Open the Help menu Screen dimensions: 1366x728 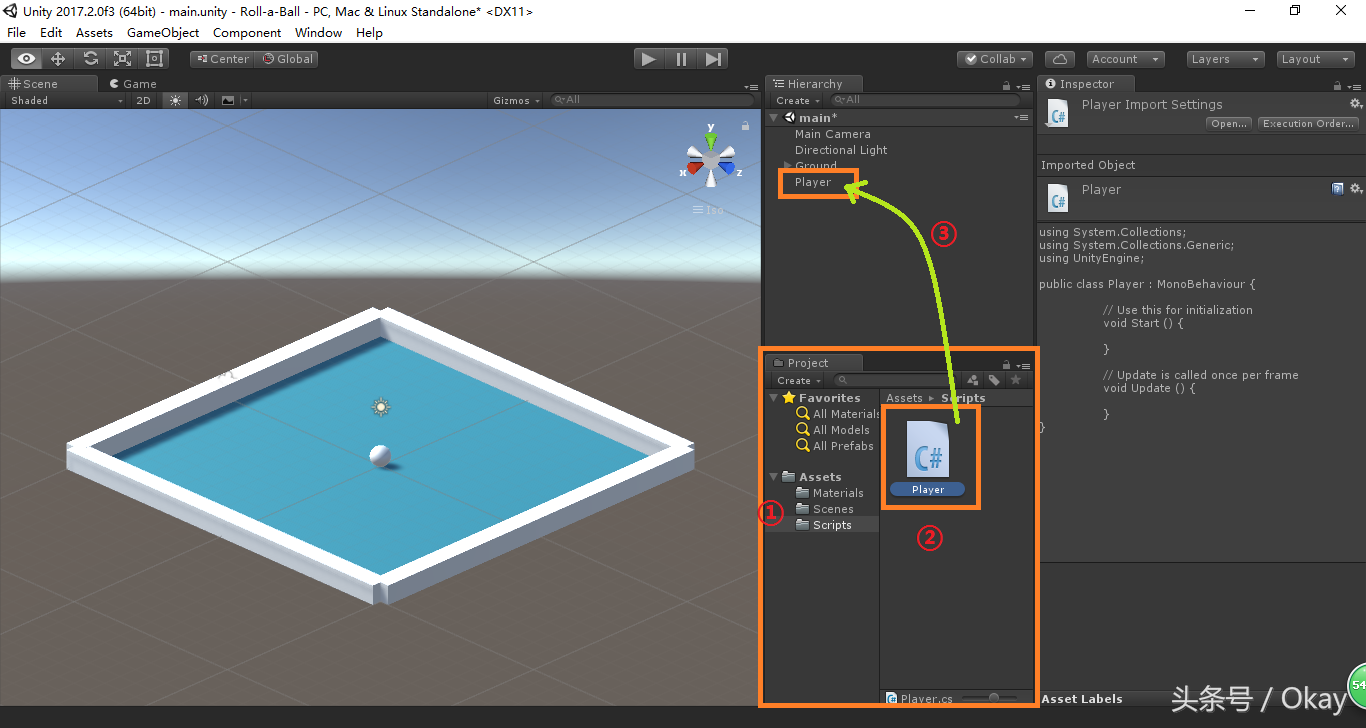click(x=369, y=32)
